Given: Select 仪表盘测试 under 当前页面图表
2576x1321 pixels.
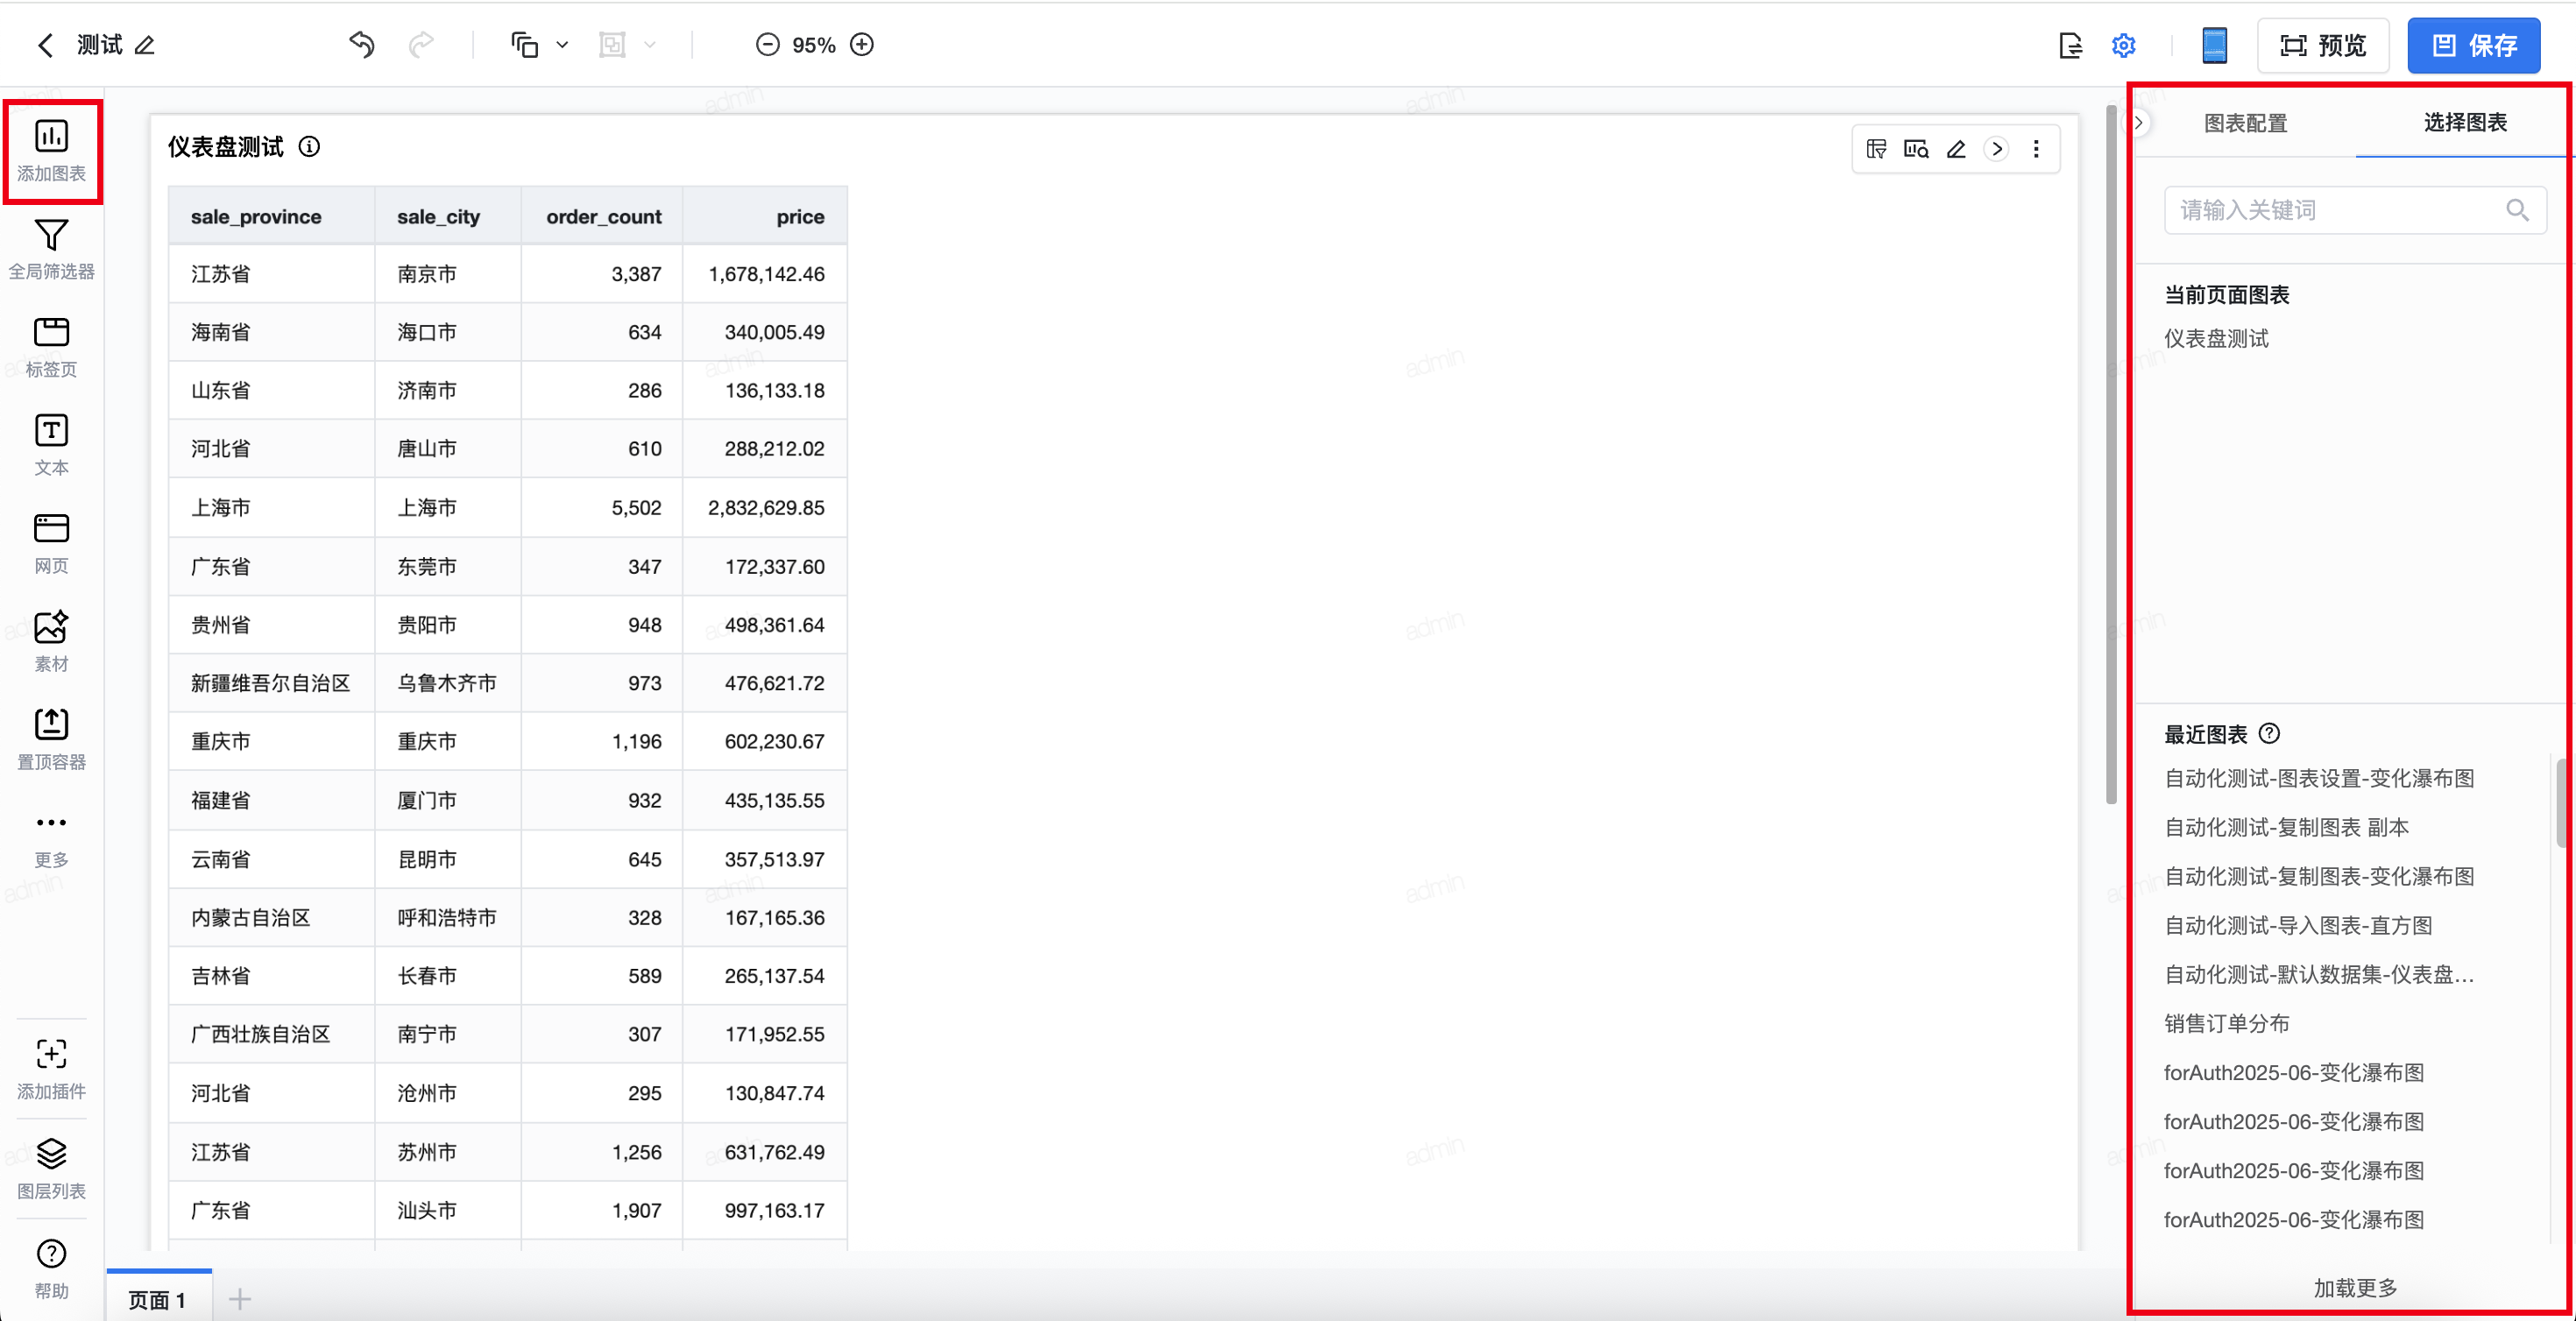Looking at the screenshot, I should click(2217, 339).
